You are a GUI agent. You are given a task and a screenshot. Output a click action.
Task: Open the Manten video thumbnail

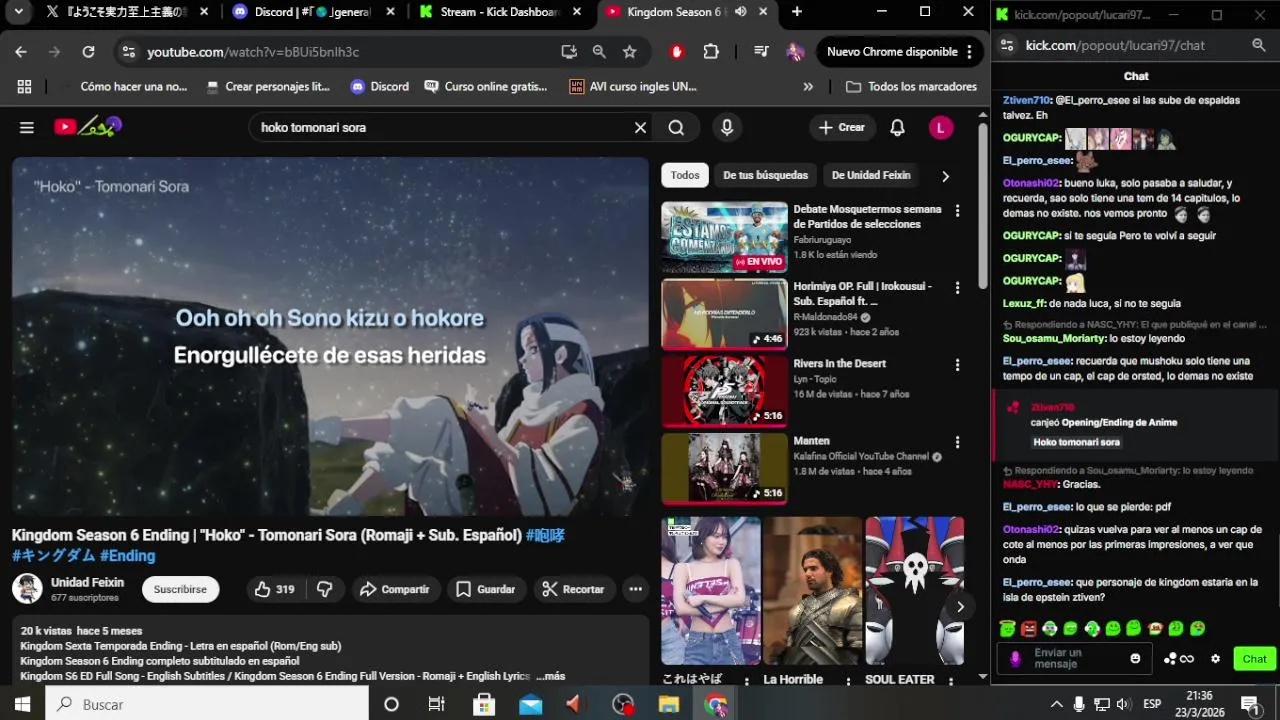(724, 468)
